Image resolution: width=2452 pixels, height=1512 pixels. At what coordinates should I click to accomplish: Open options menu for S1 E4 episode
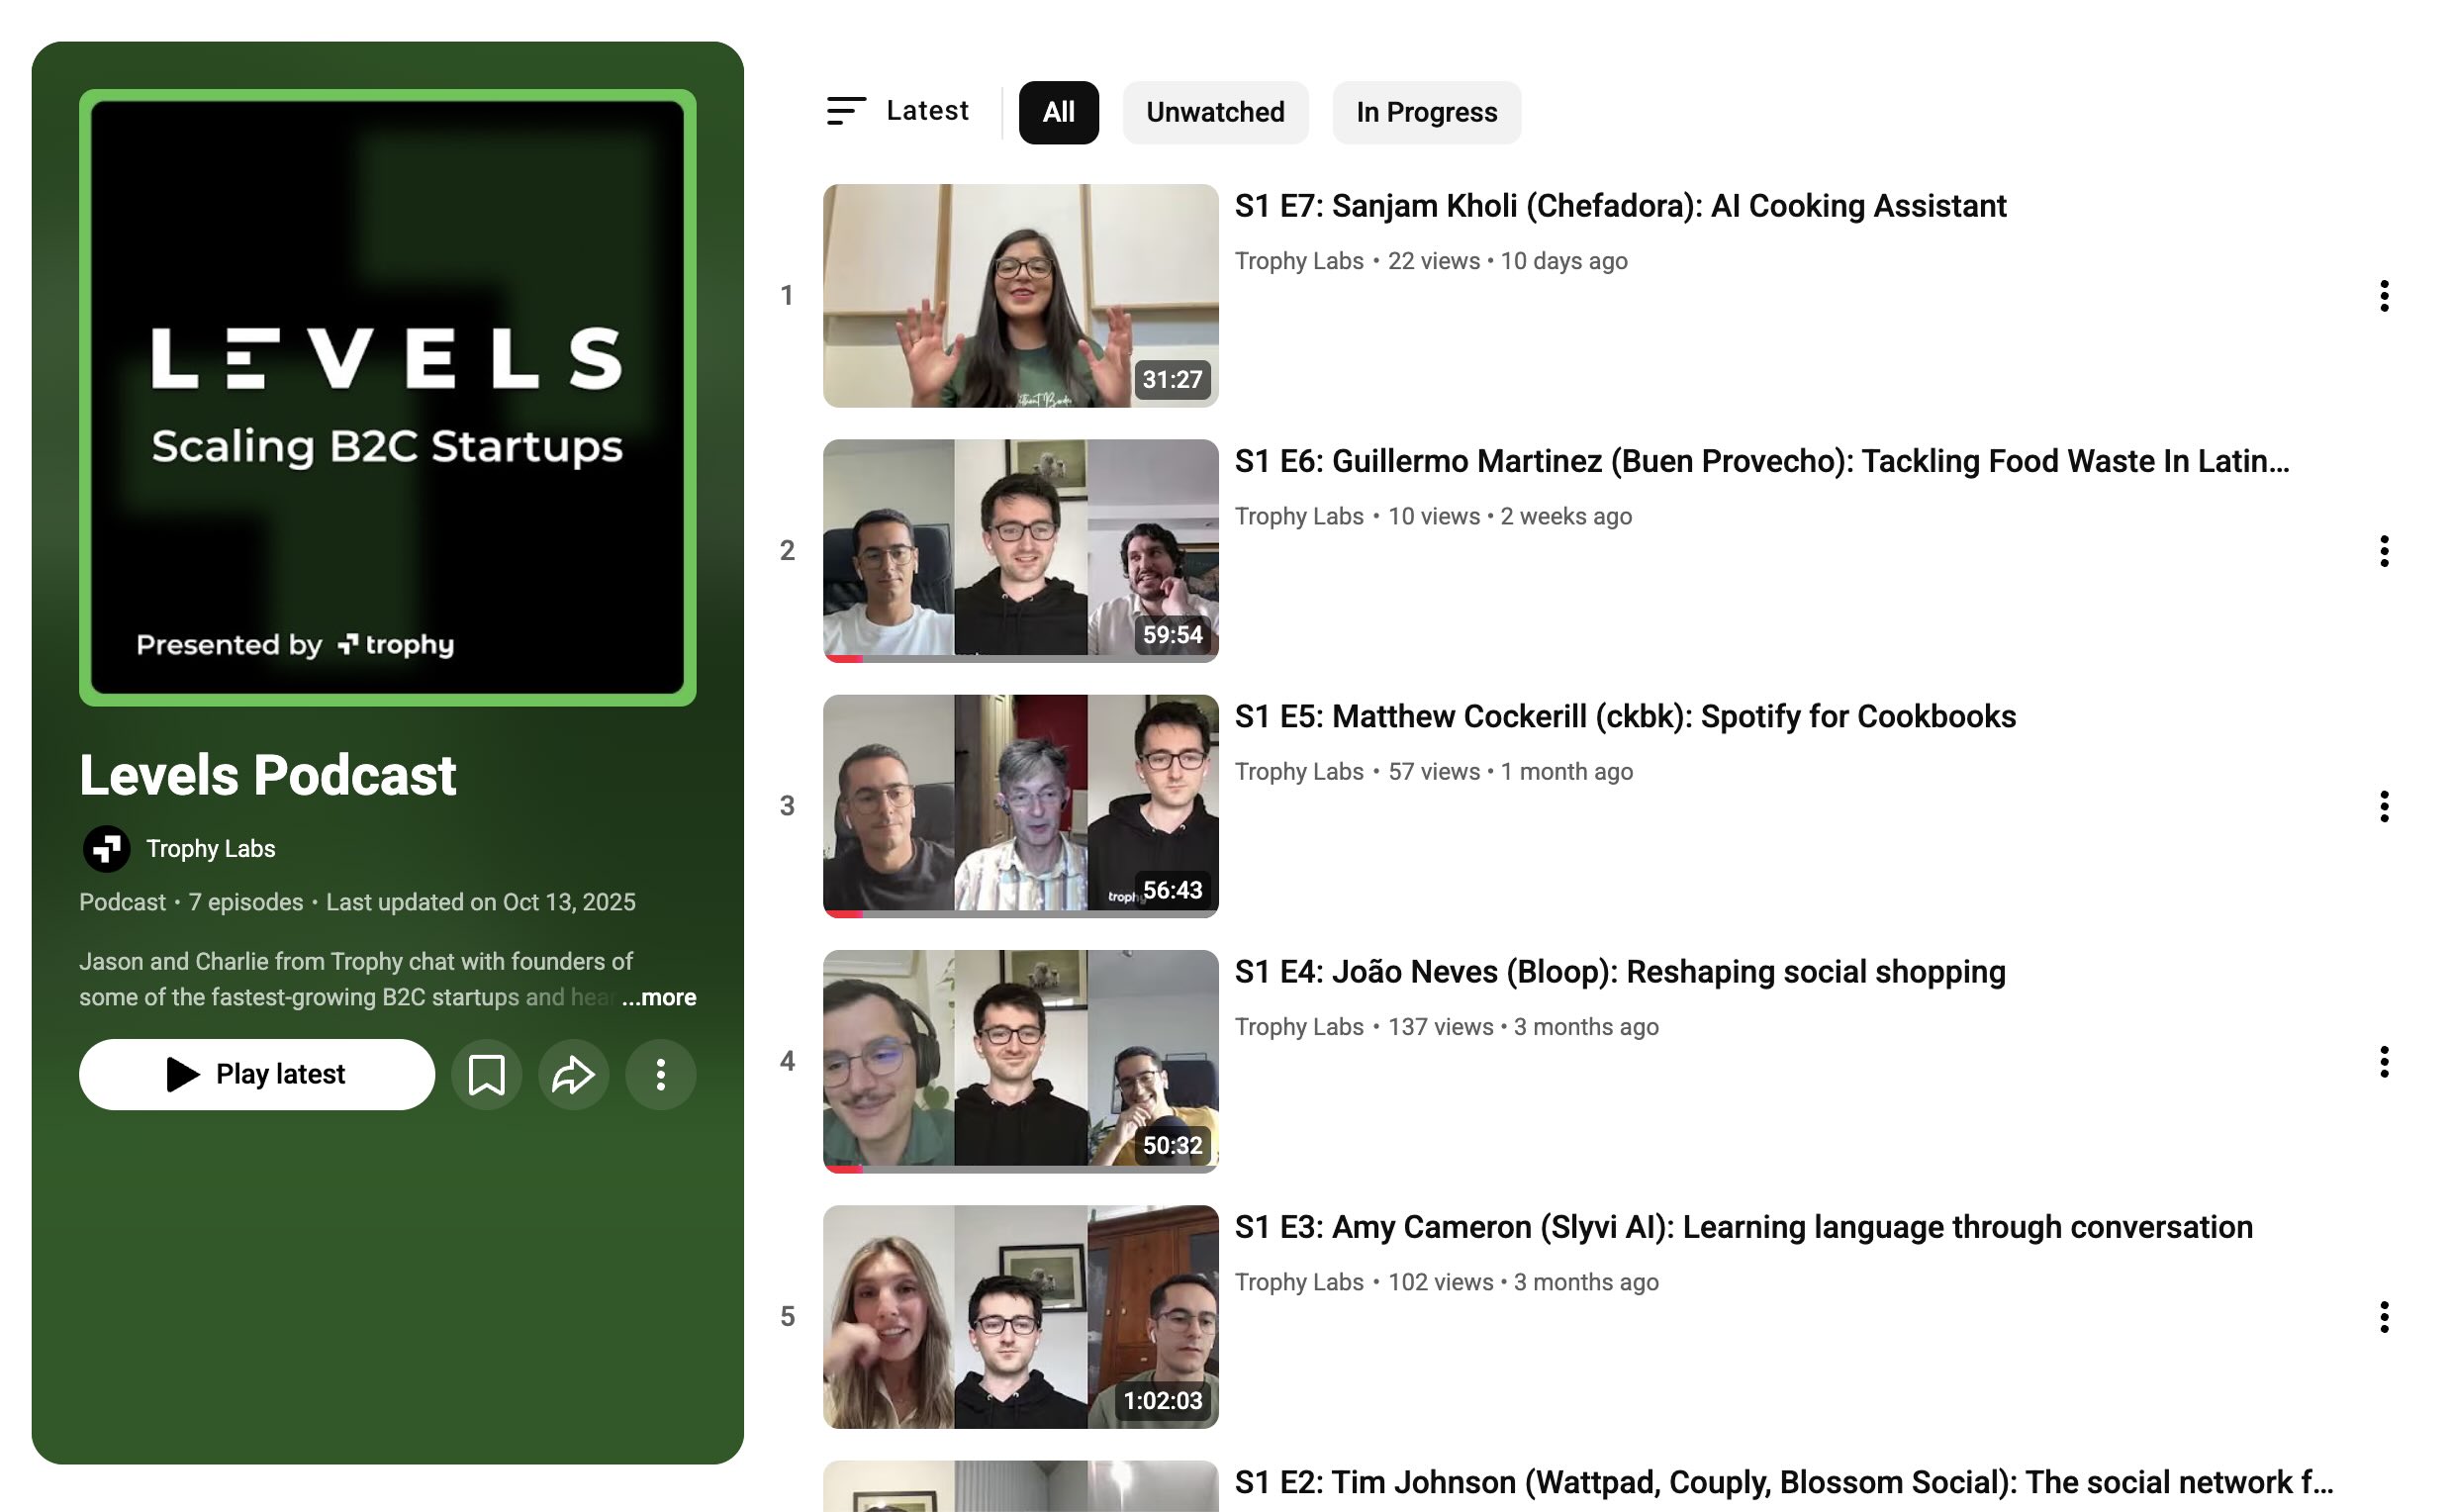click(x=2383, y=1061)
